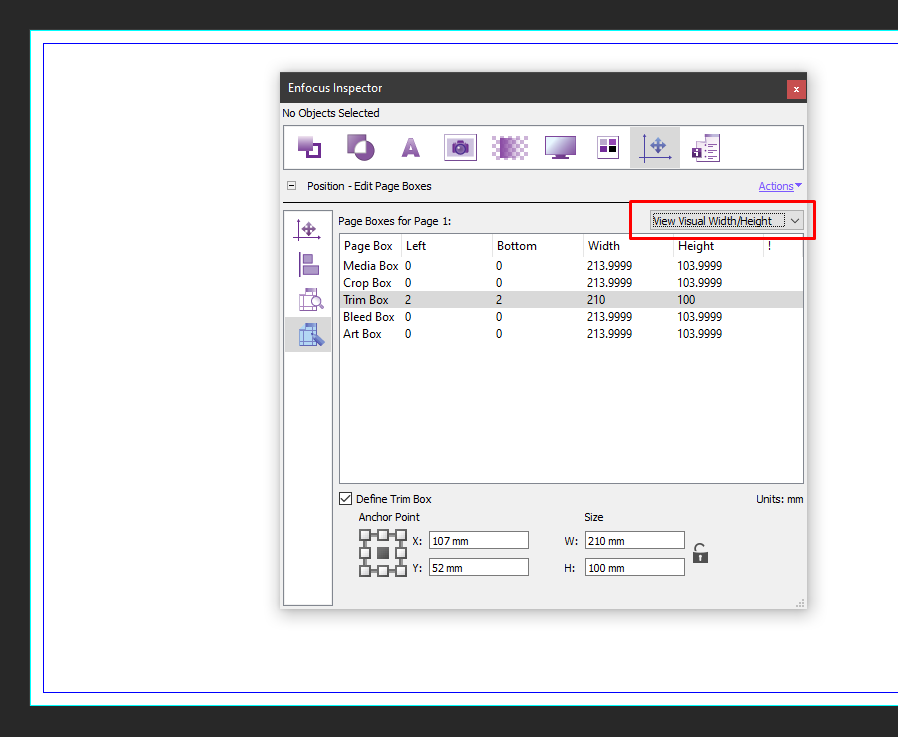The image size is (898, 737).
Task: Toggle the aspect ratio lock icon
Action: [700, 553]
